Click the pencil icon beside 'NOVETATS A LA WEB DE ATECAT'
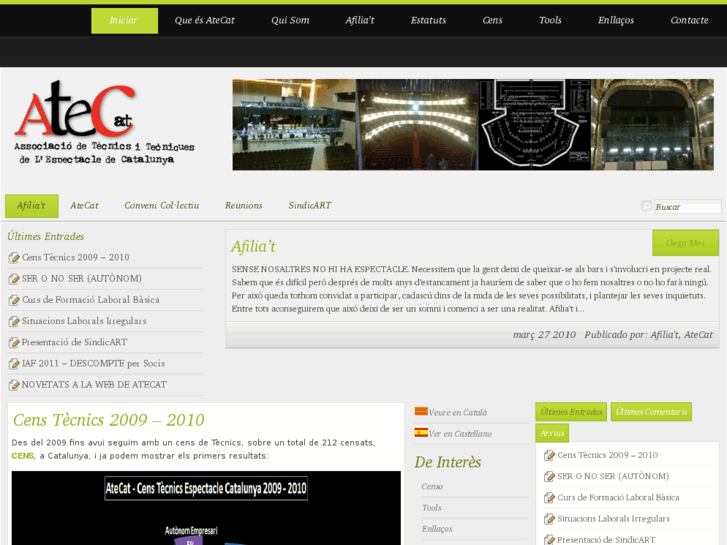Screen dimensions: 727x545 point(14,385)
